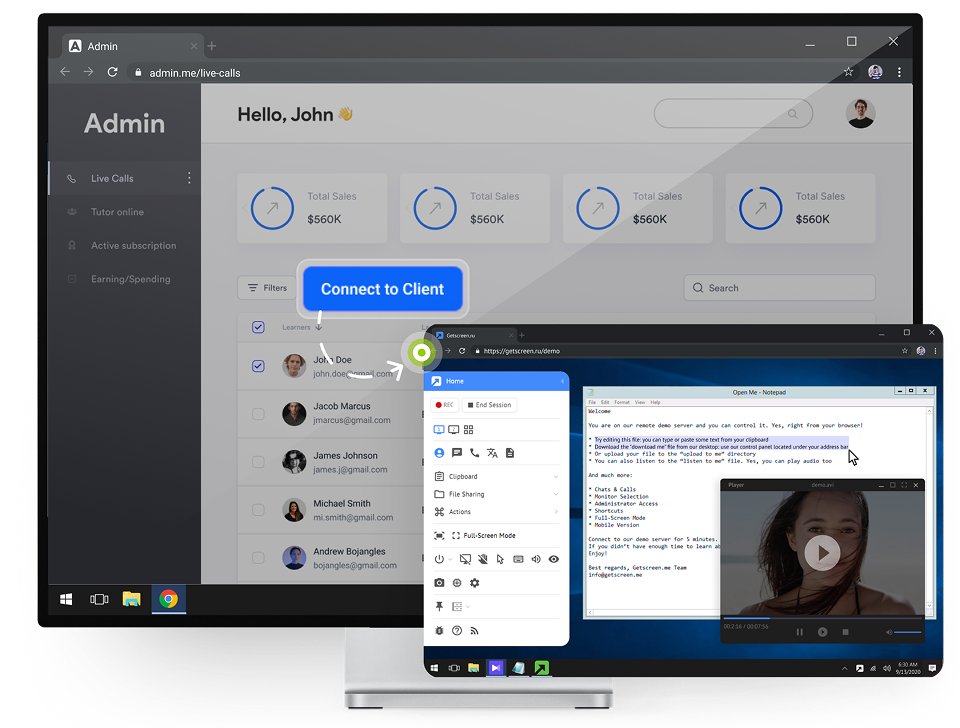Start a call with the phone icon
960x728 pixels.
click(x=474, y=452)
